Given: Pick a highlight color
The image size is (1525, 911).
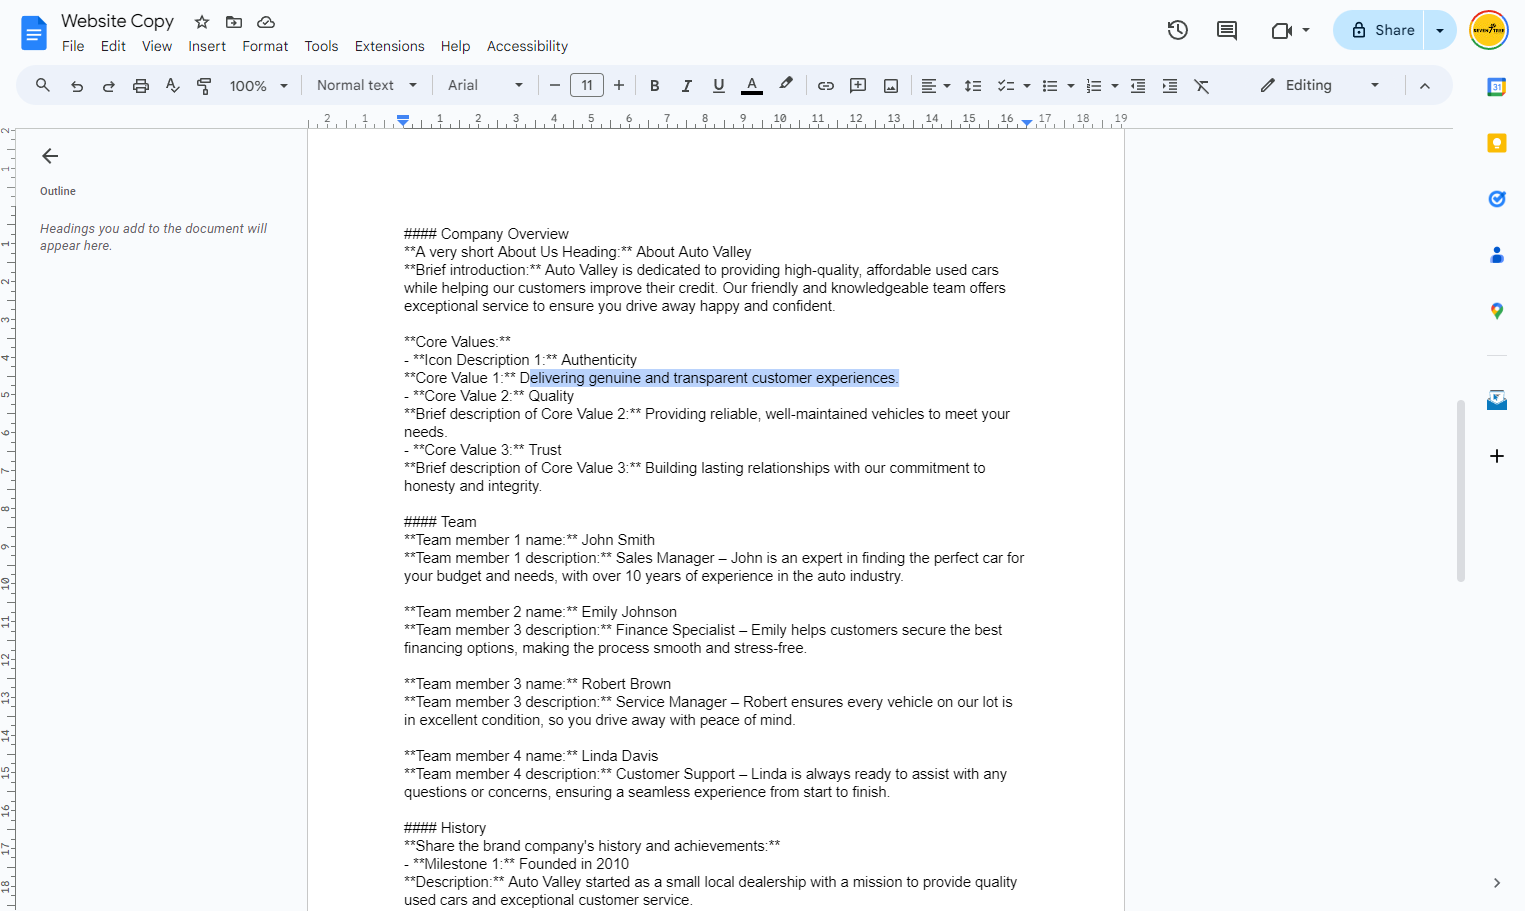Looking at the screenshot, I should pos(786,86).
